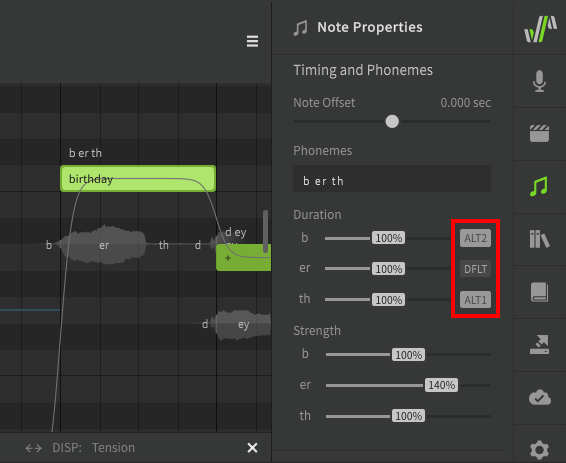Select the Note Properties music icon

(539, 186)
